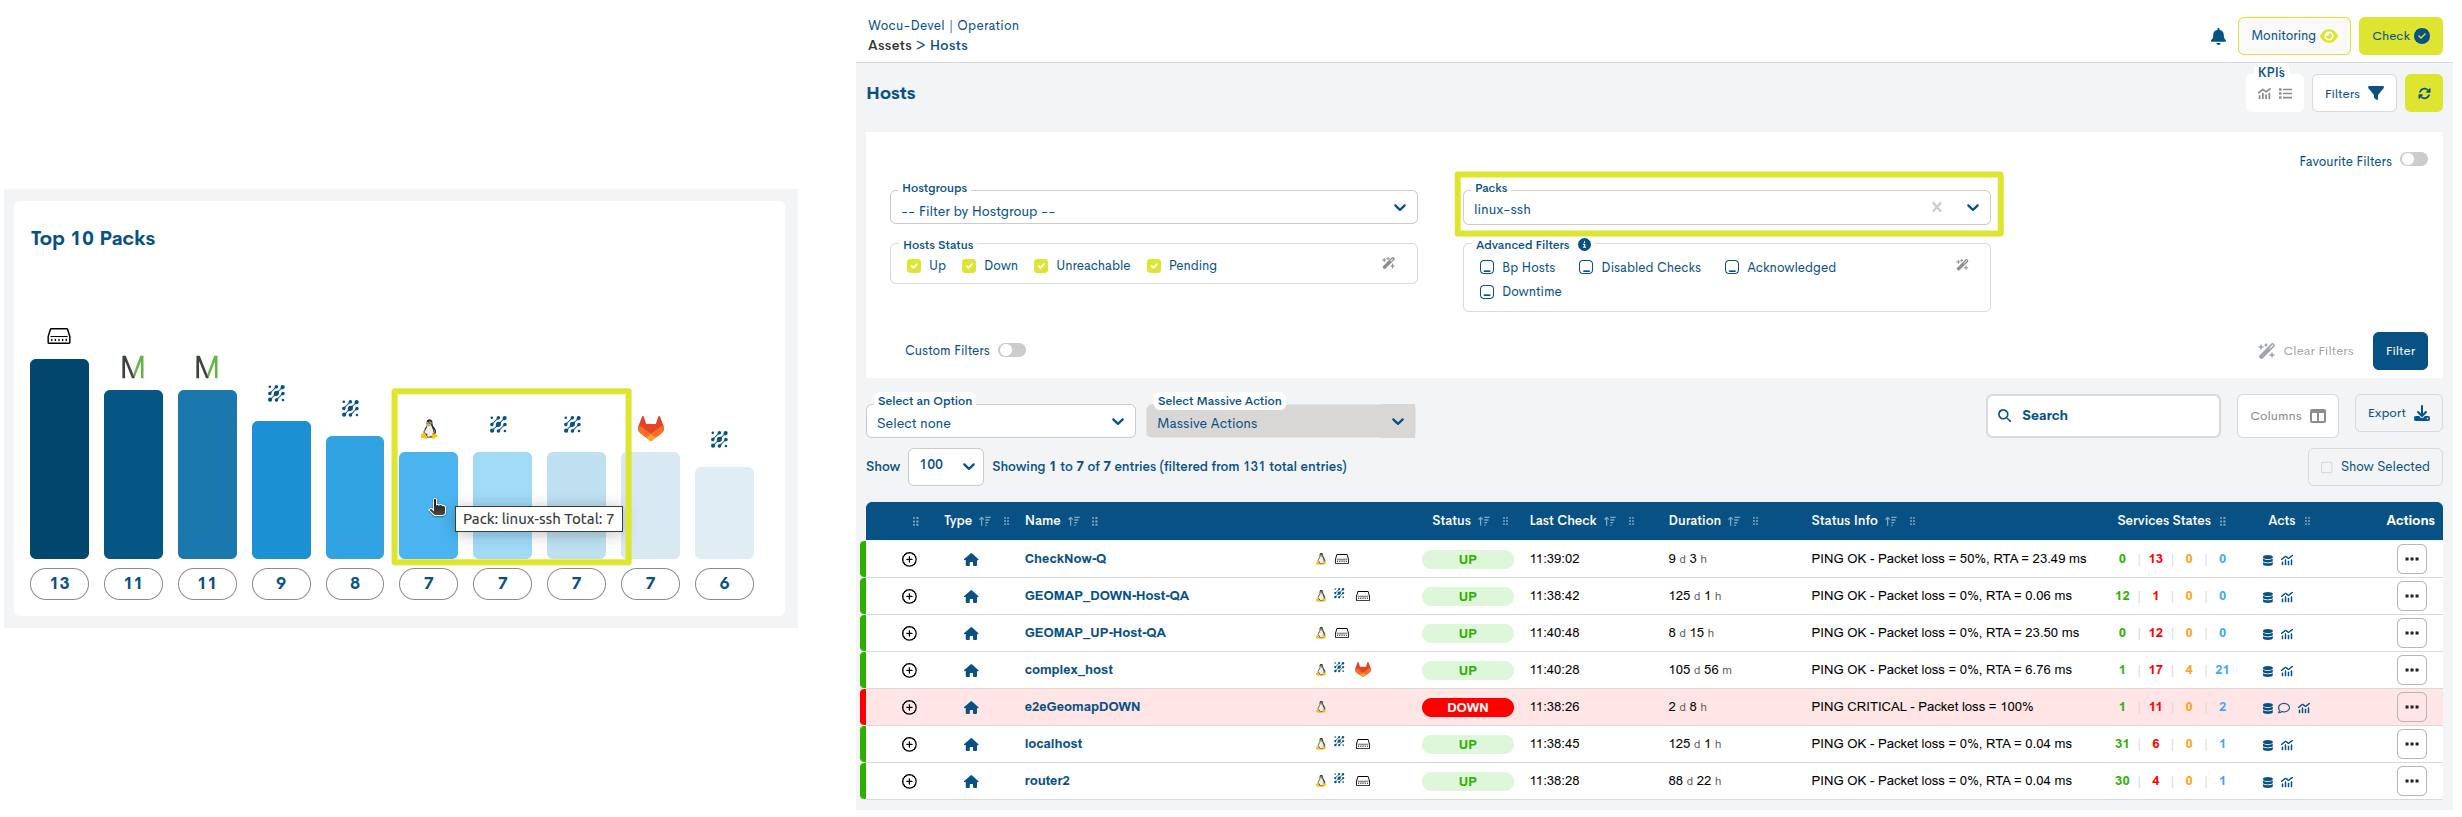The width and height of the screenshot is (2462, 817).
Task: Open the Hostgroups filter dropdown
Action: click(1153, 209)
